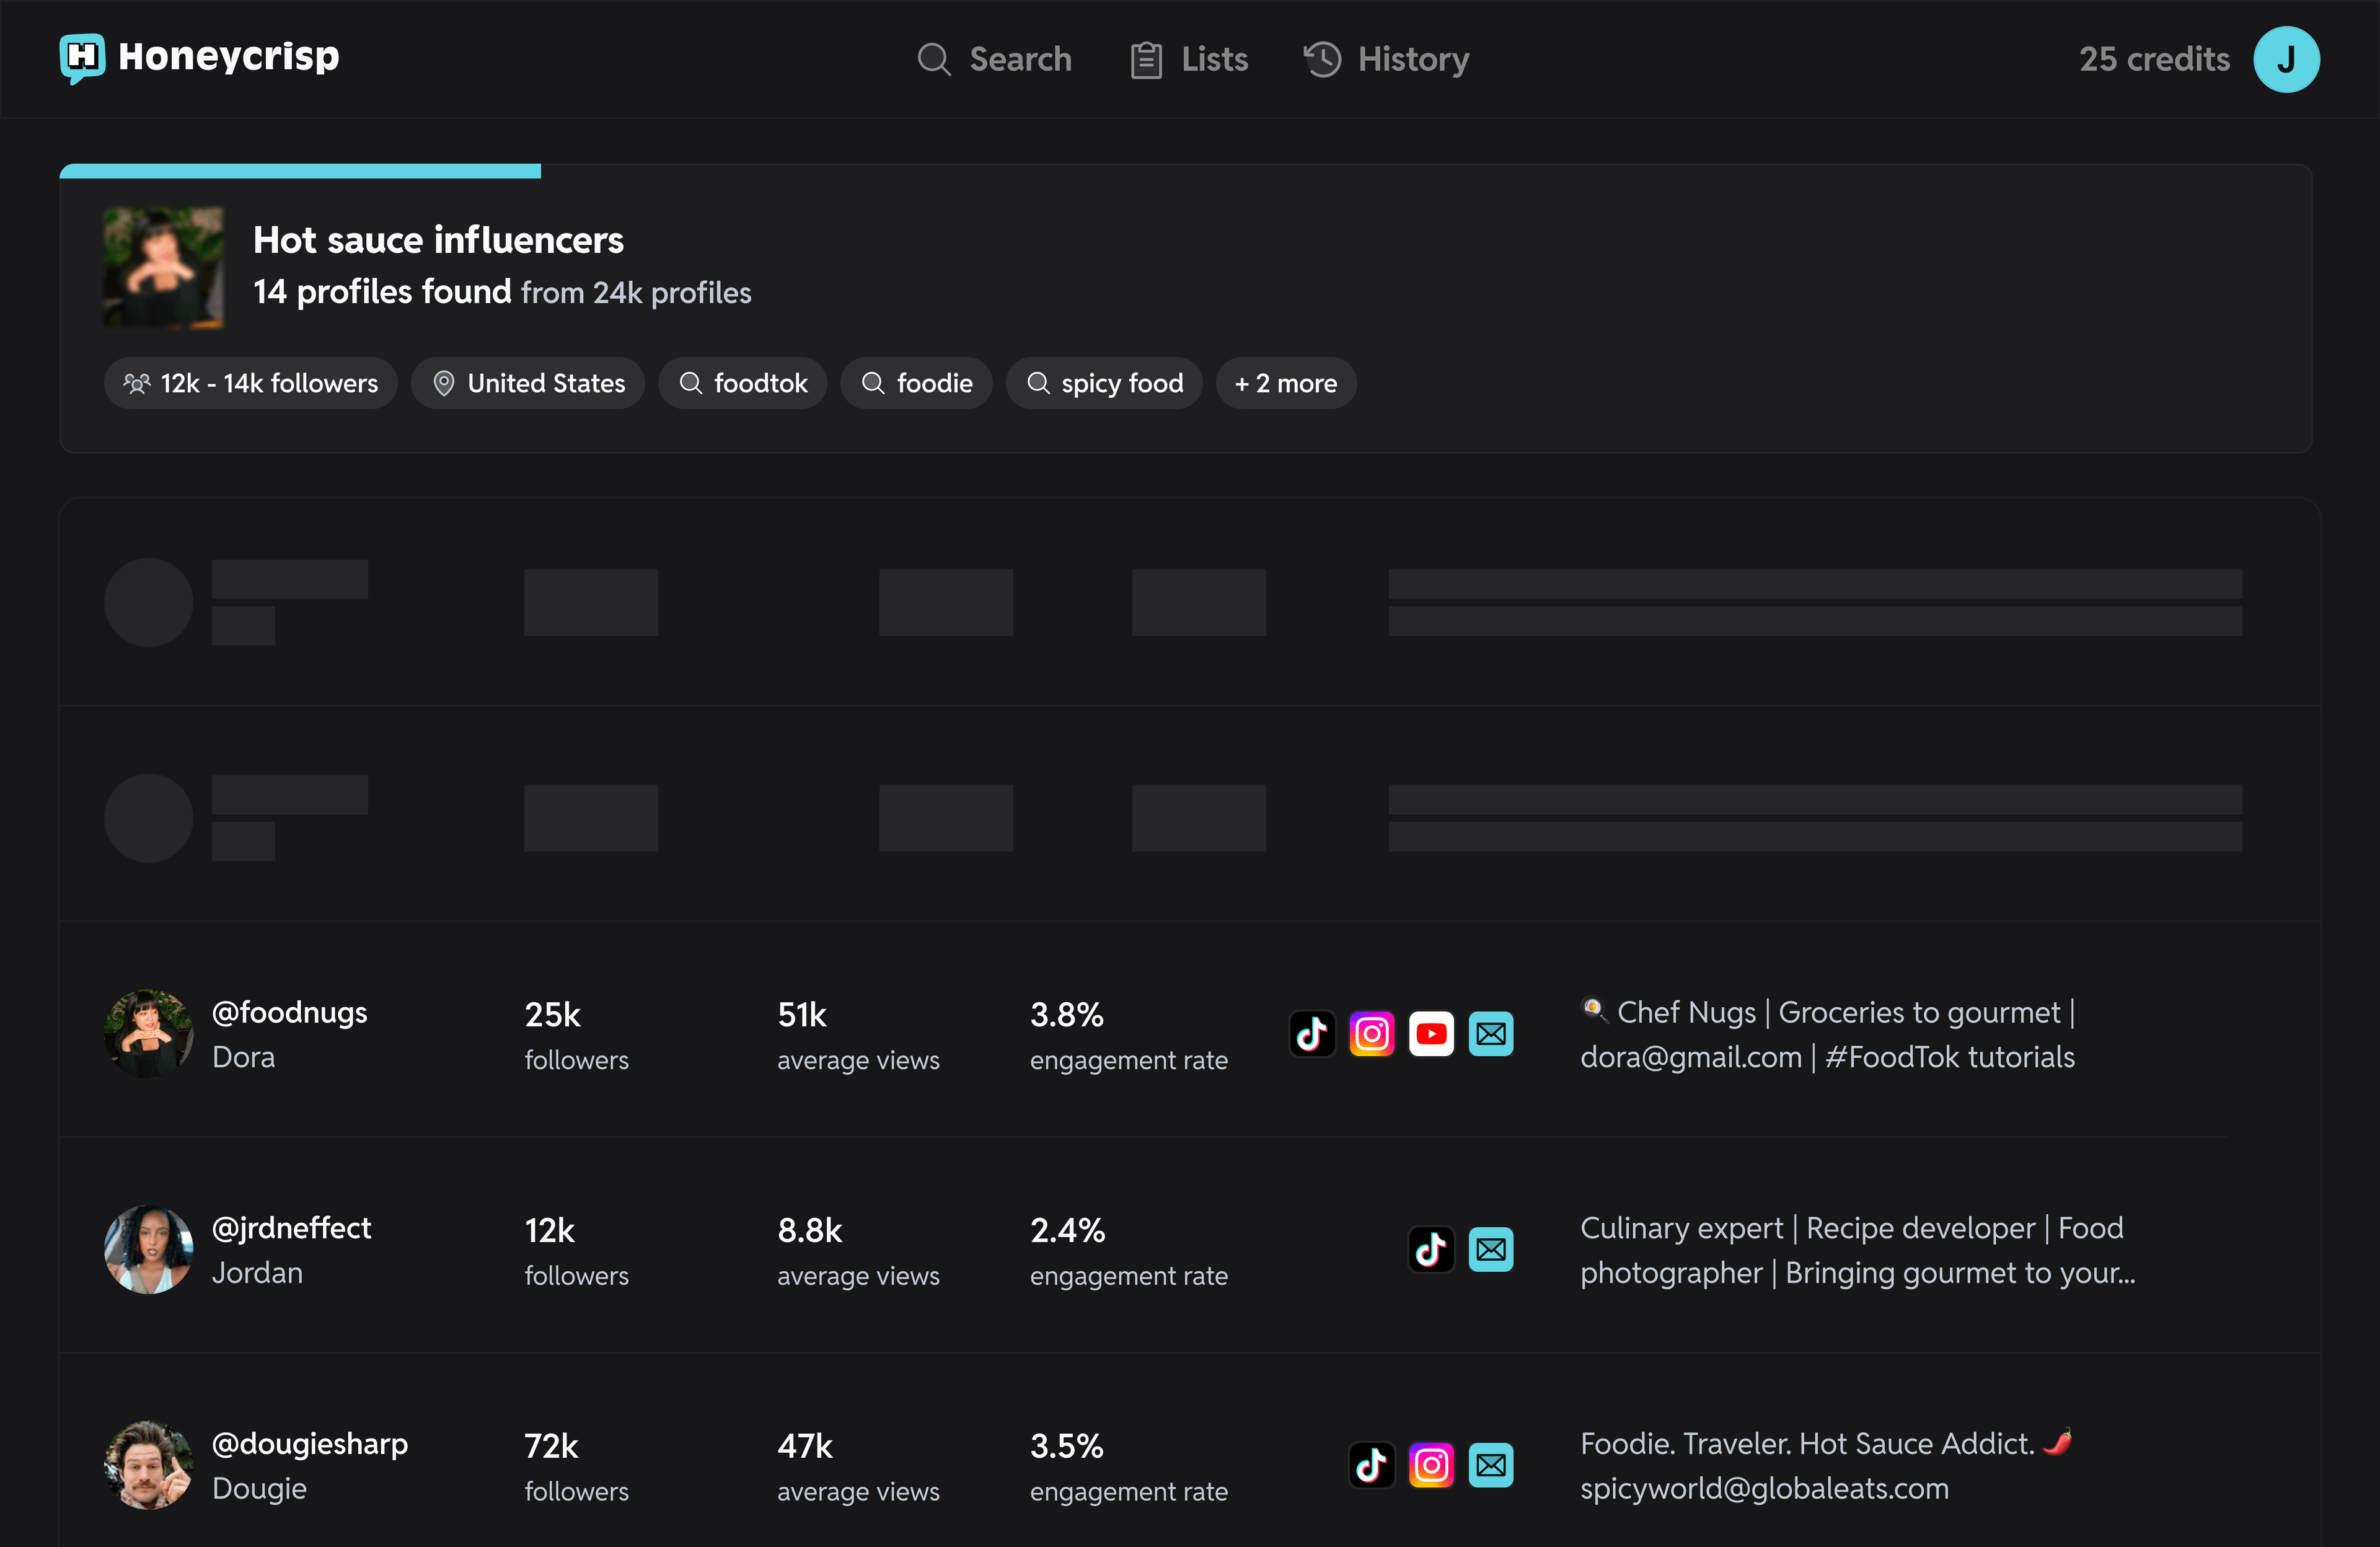Open the History section

pos(1411,59)
